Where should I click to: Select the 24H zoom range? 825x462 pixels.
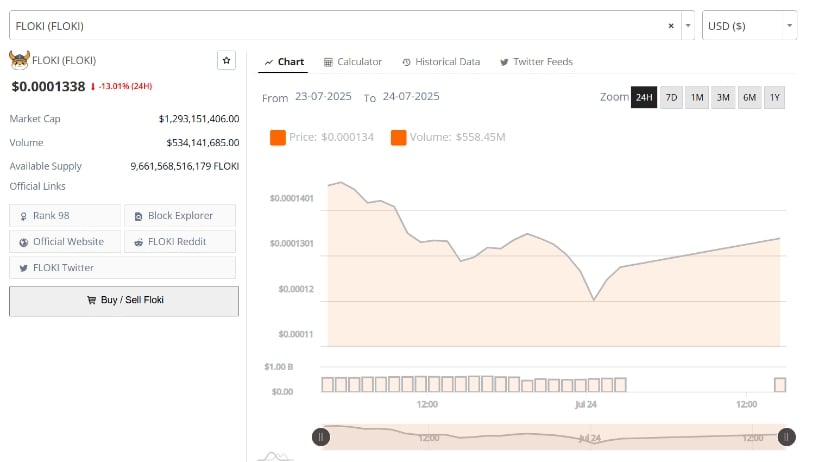pyautogui.click(x=644, y=97)
